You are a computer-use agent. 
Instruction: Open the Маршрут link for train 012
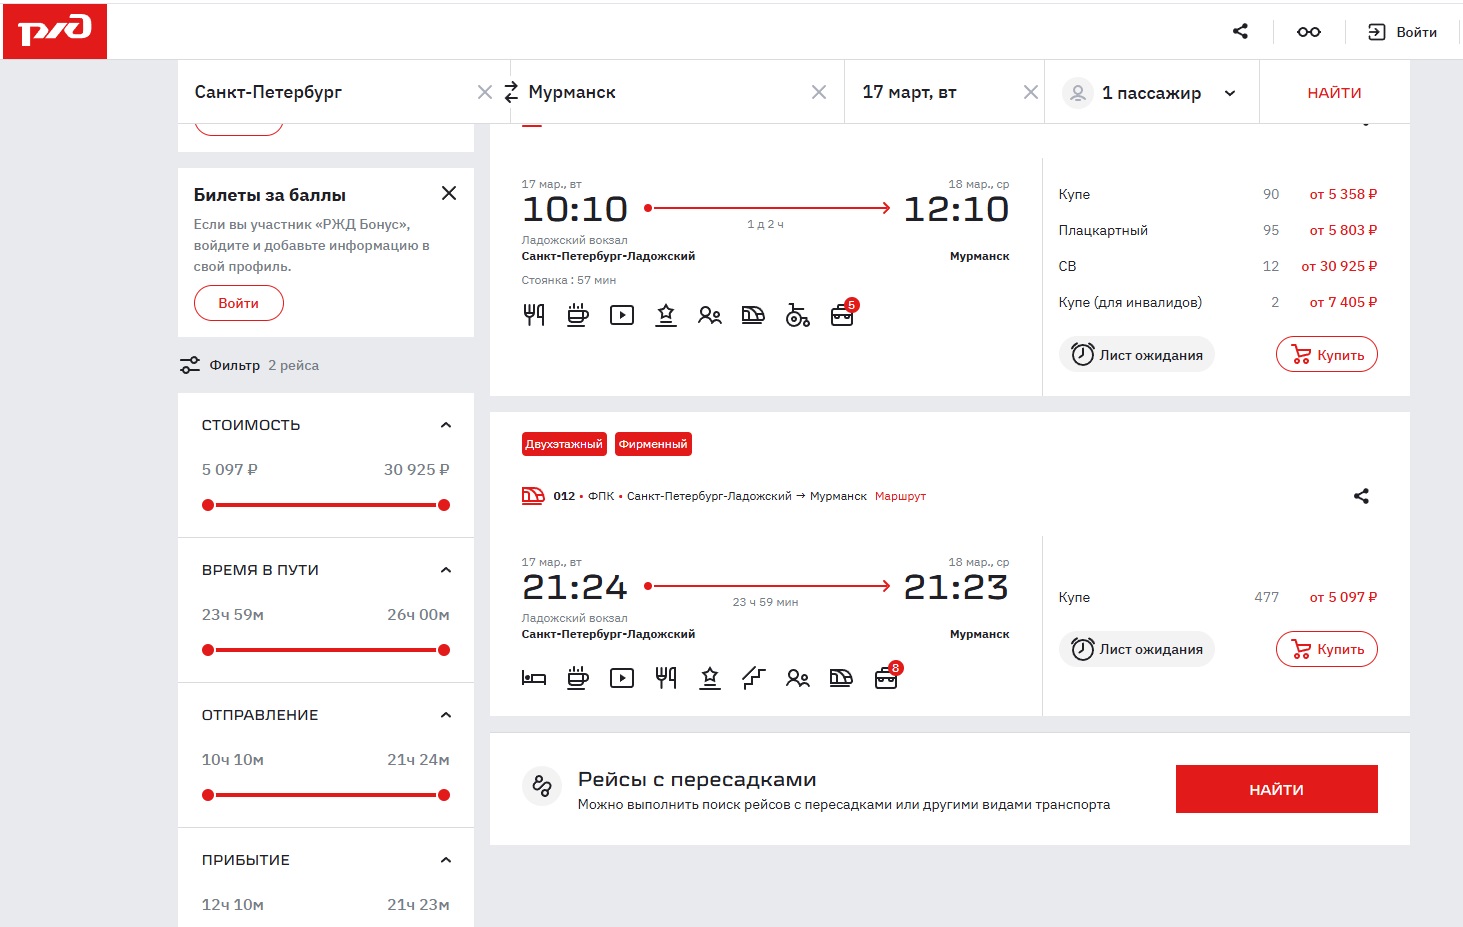pyautogui.click(x=900, y=496)
